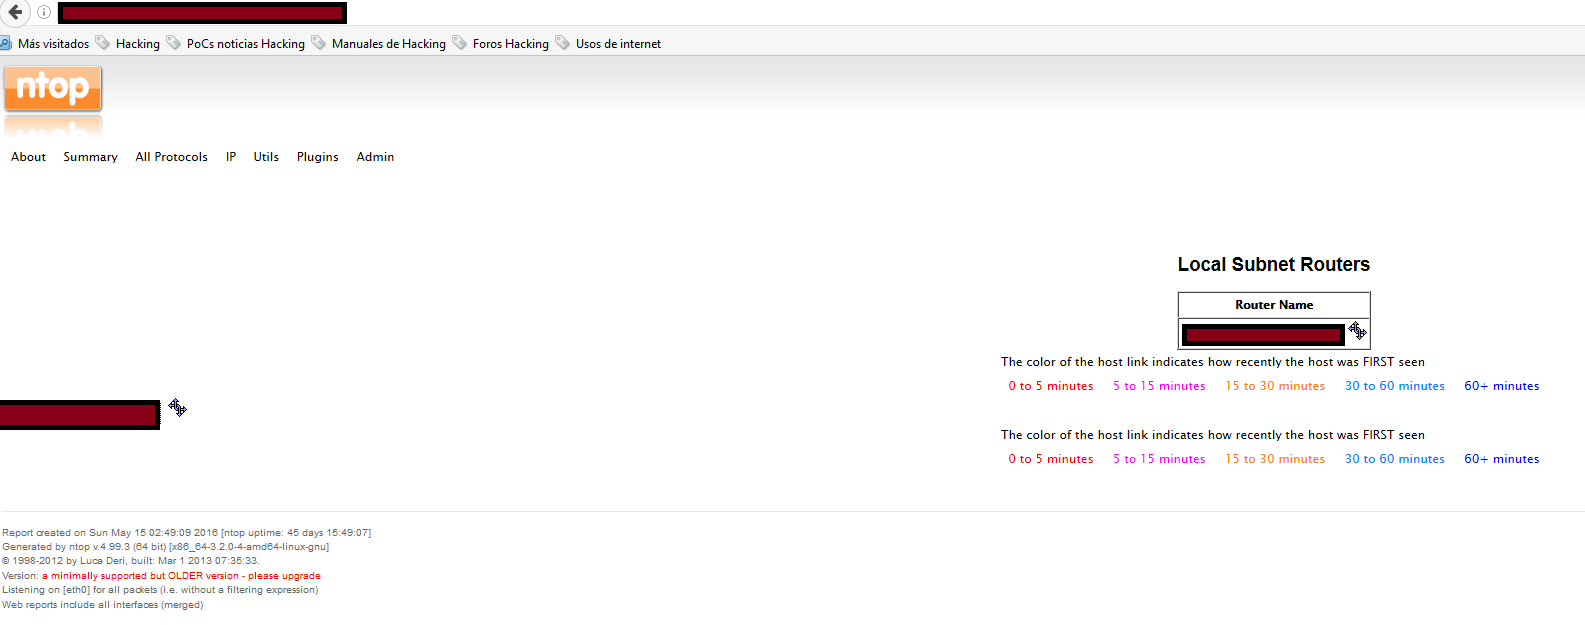Viewport: 1585px width, 625px height.
Task: Expand the All Protocols menu
Action: coord(171,157)
